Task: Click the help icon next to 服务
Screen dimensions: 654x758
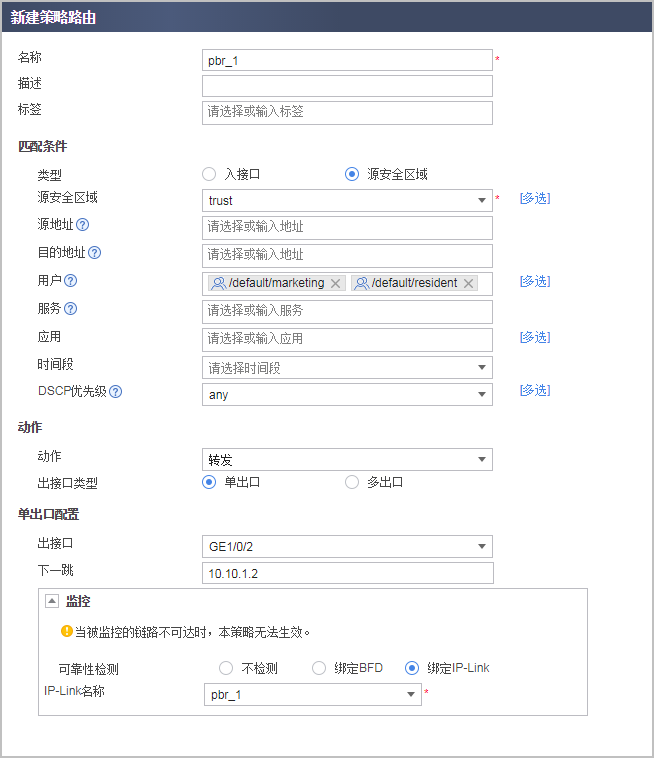Action: point(71,309)
